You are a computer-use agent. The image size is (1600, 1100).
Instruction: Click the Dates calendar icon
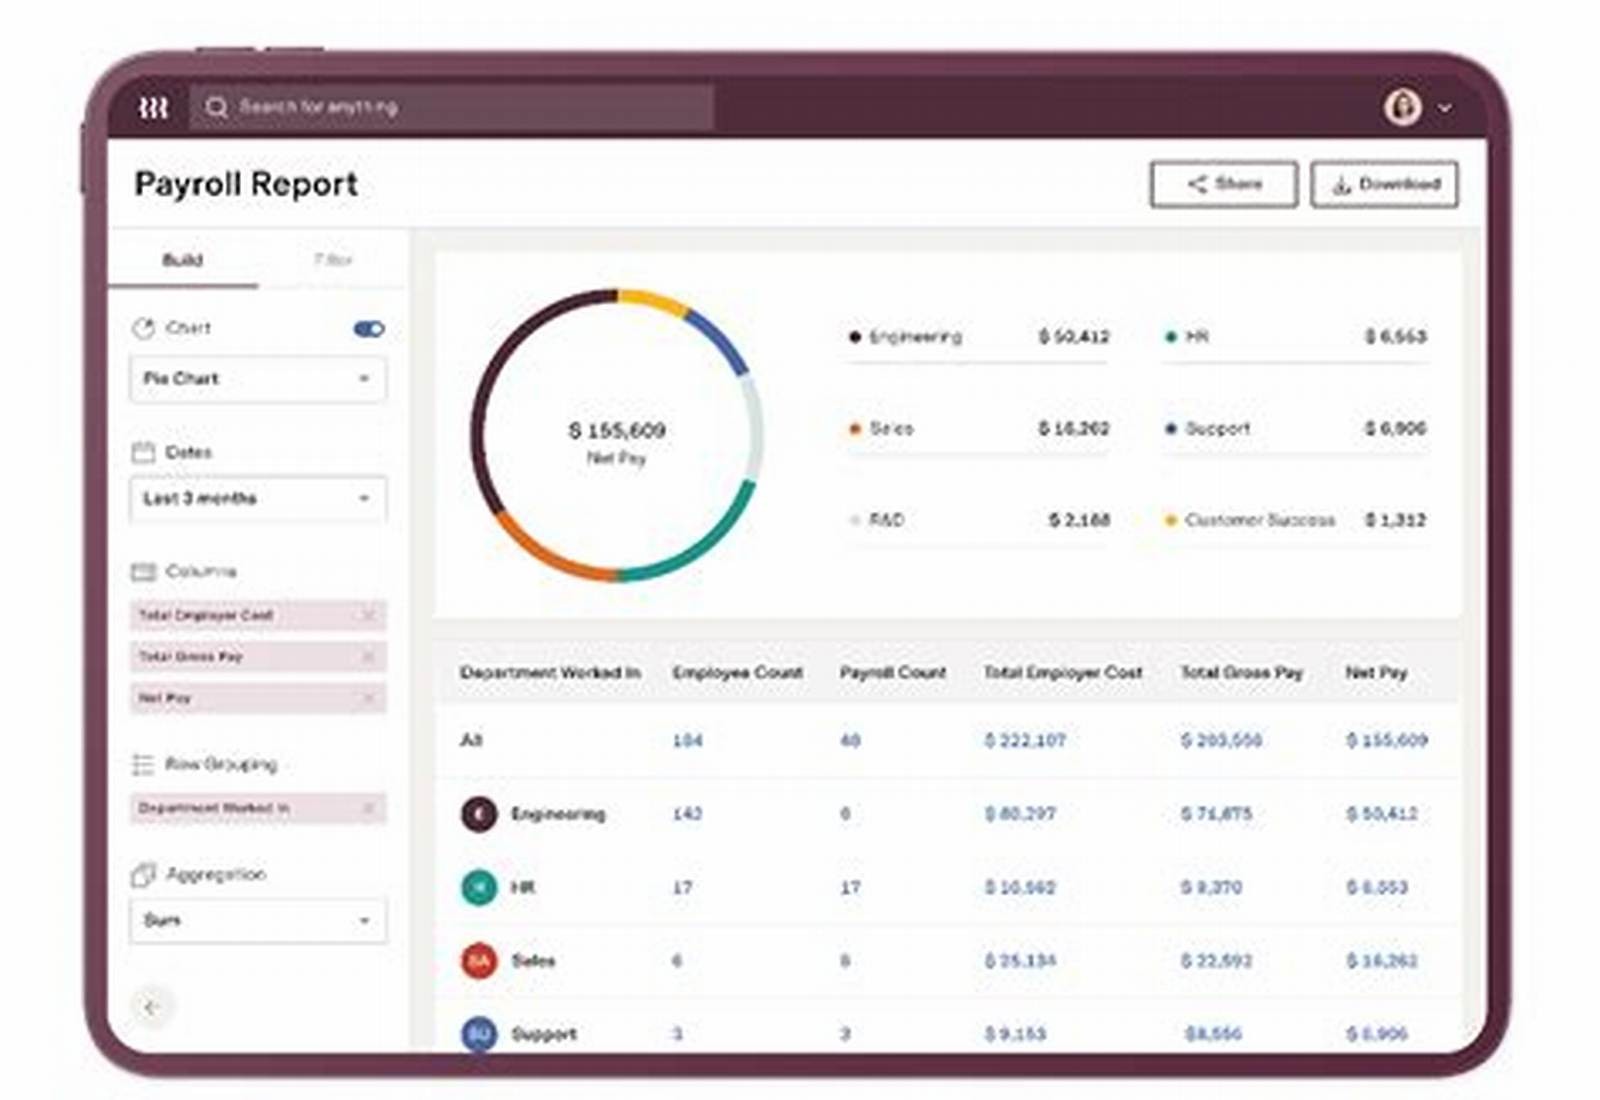144,452
